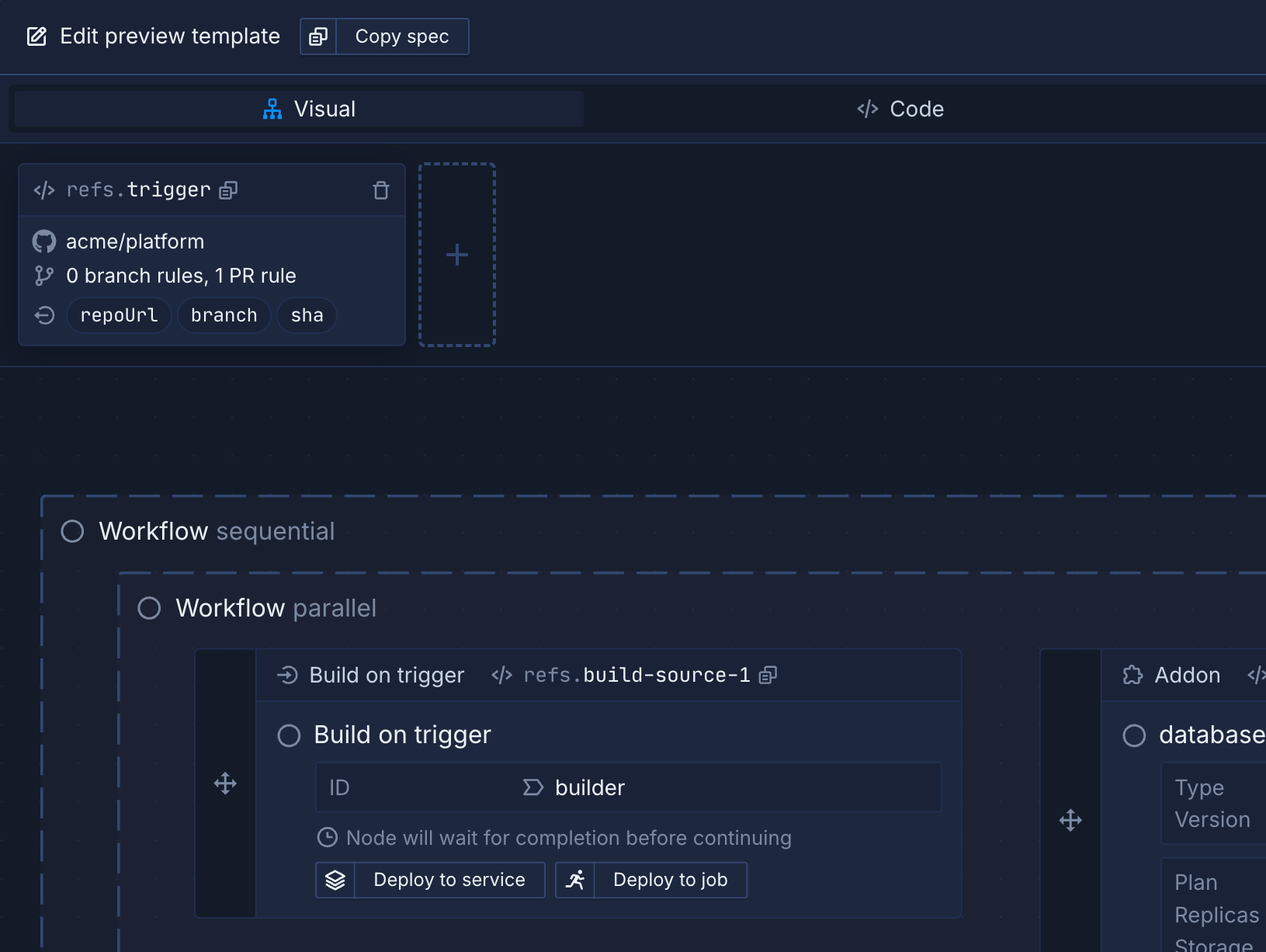
Task: Click the Copy spec button
Action: [x=384, y=37]
